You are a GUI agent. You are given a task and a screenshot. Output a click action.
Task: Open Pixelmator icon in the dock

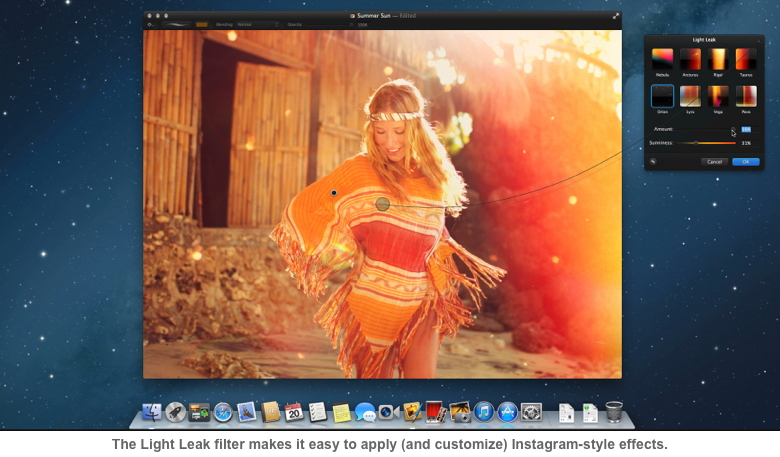[x=412, y=412]
